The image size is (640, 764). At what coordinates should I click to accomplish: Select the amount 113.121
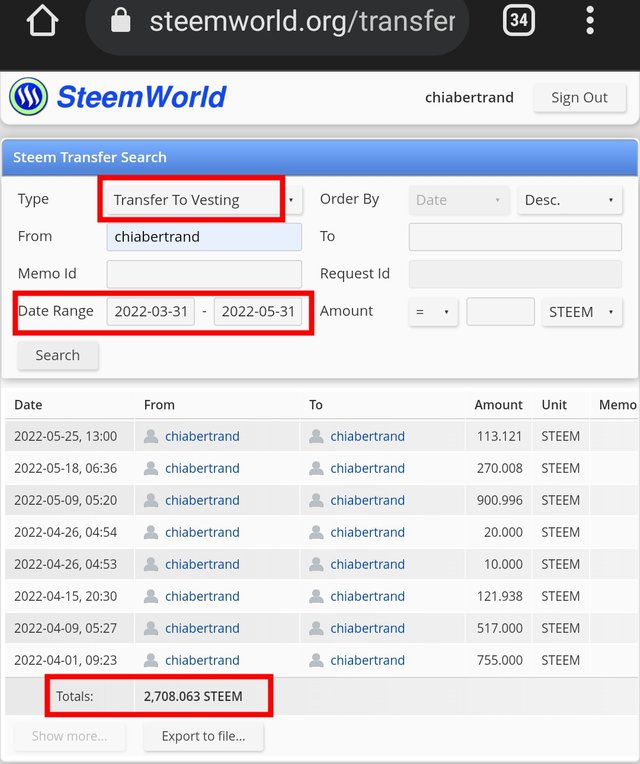pyautogui.click(x=499, y=436)
